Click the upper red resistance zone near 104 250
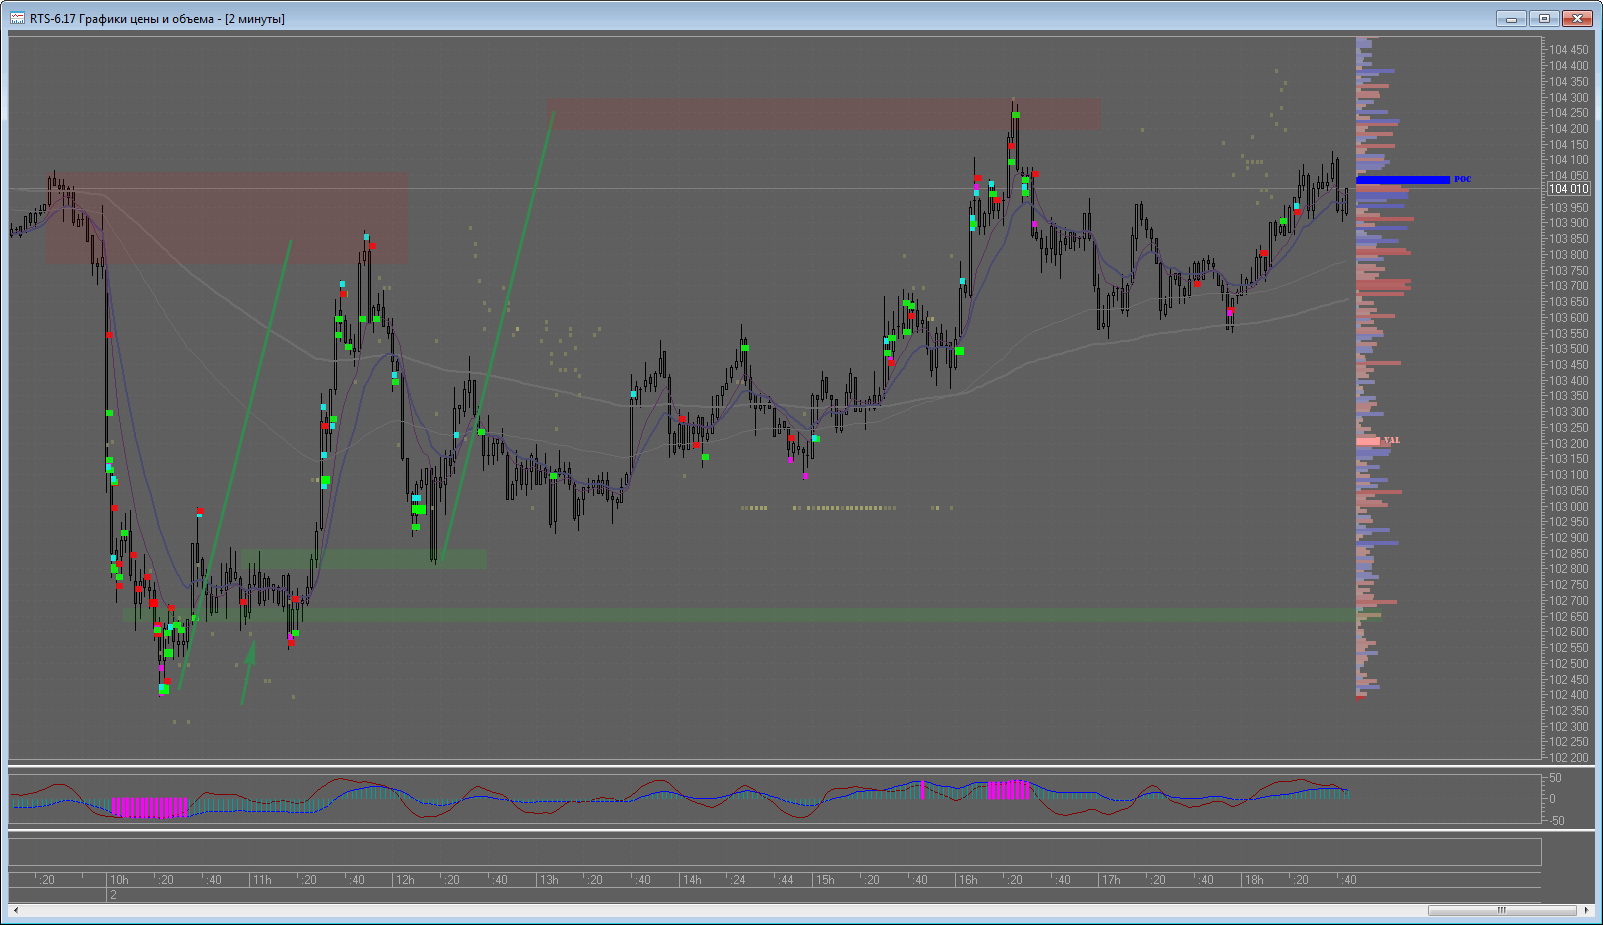This screenshot has width=1603, height=925. pos(824,113)
